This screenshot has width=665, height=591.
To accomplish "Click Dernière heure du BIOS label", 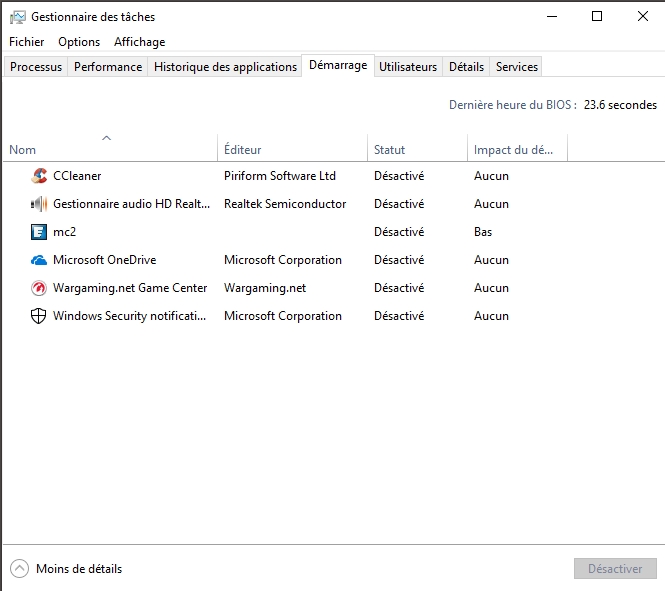I will point(513,105).
